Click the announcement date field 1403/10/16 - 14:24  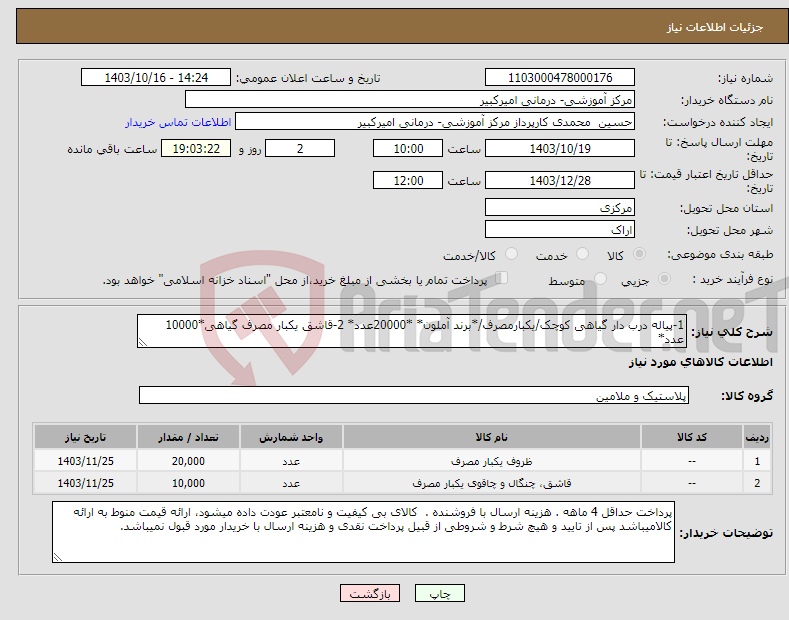pos(156,78)
